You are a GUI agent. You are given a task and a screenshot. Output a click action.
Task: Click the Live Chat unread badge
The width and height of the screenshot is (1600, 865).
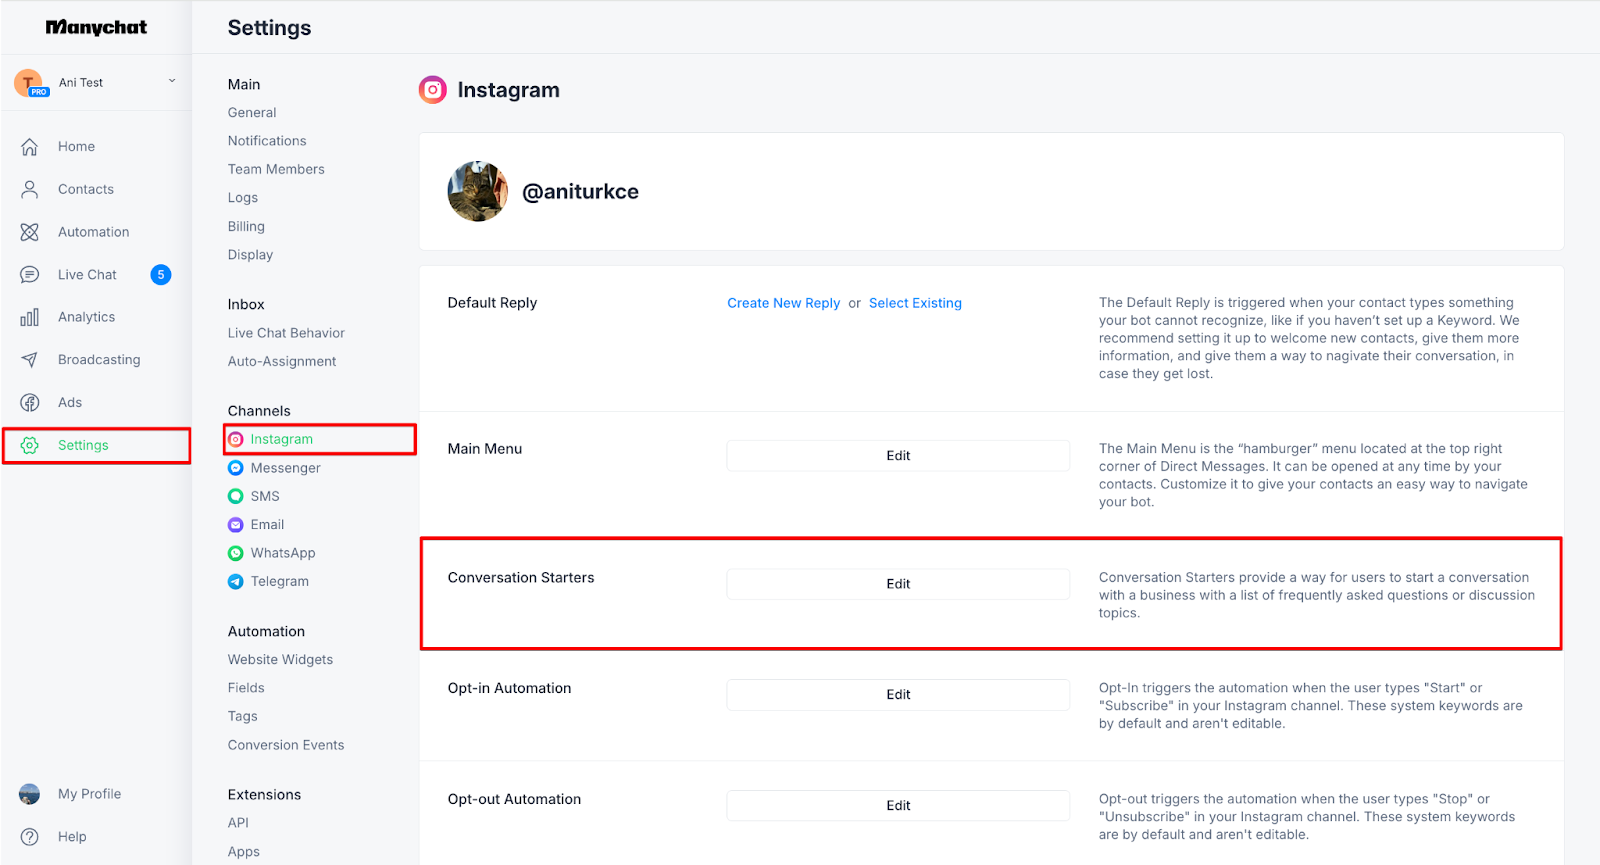point(161,275)
